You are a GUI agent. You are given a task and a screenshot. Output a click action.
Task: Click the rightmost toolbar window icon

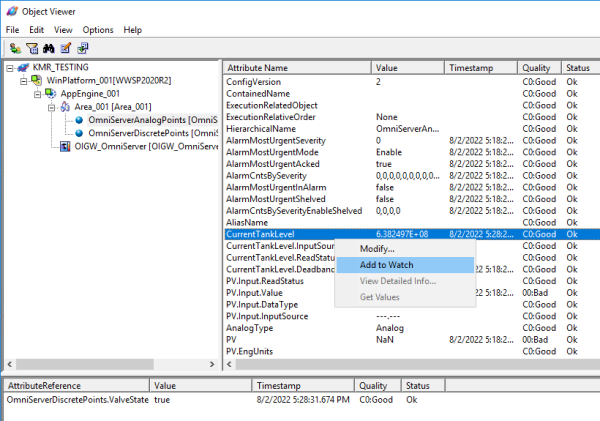pyautogui.click(x=83, y=48)
